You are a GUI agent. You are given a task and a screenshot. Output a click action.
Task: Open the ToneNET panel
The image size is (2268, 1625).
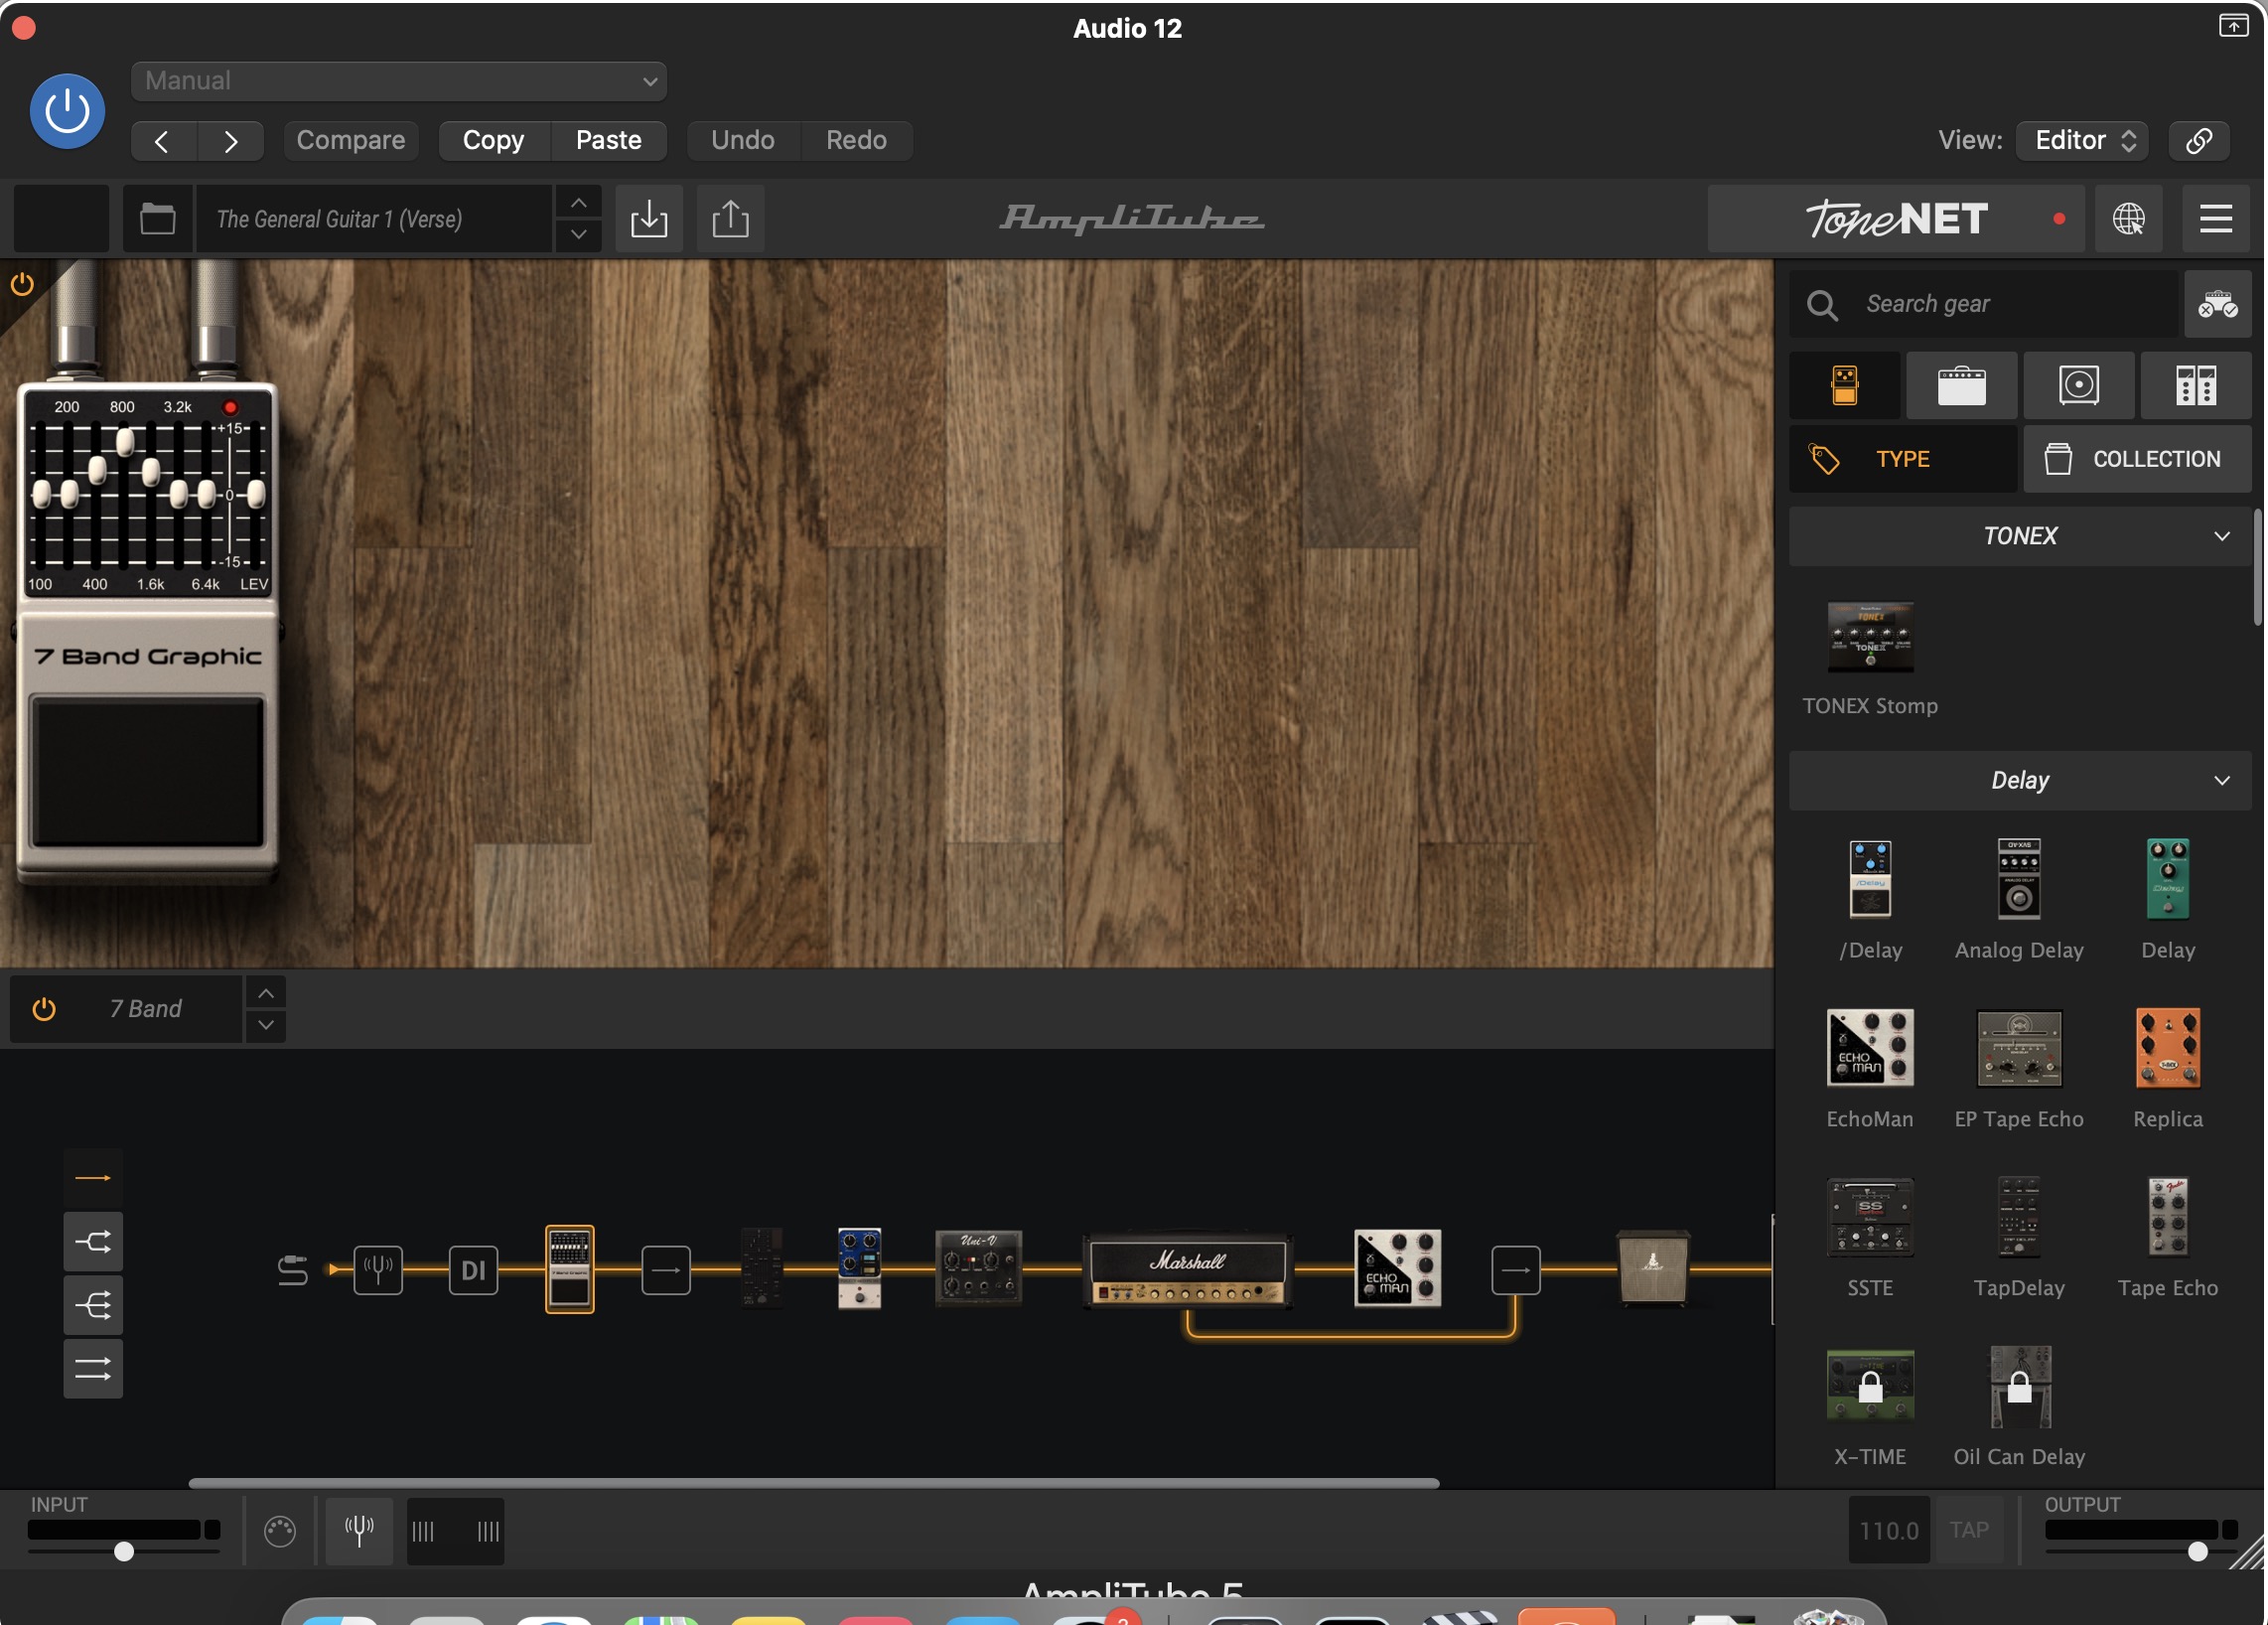tap(1898, 219)
